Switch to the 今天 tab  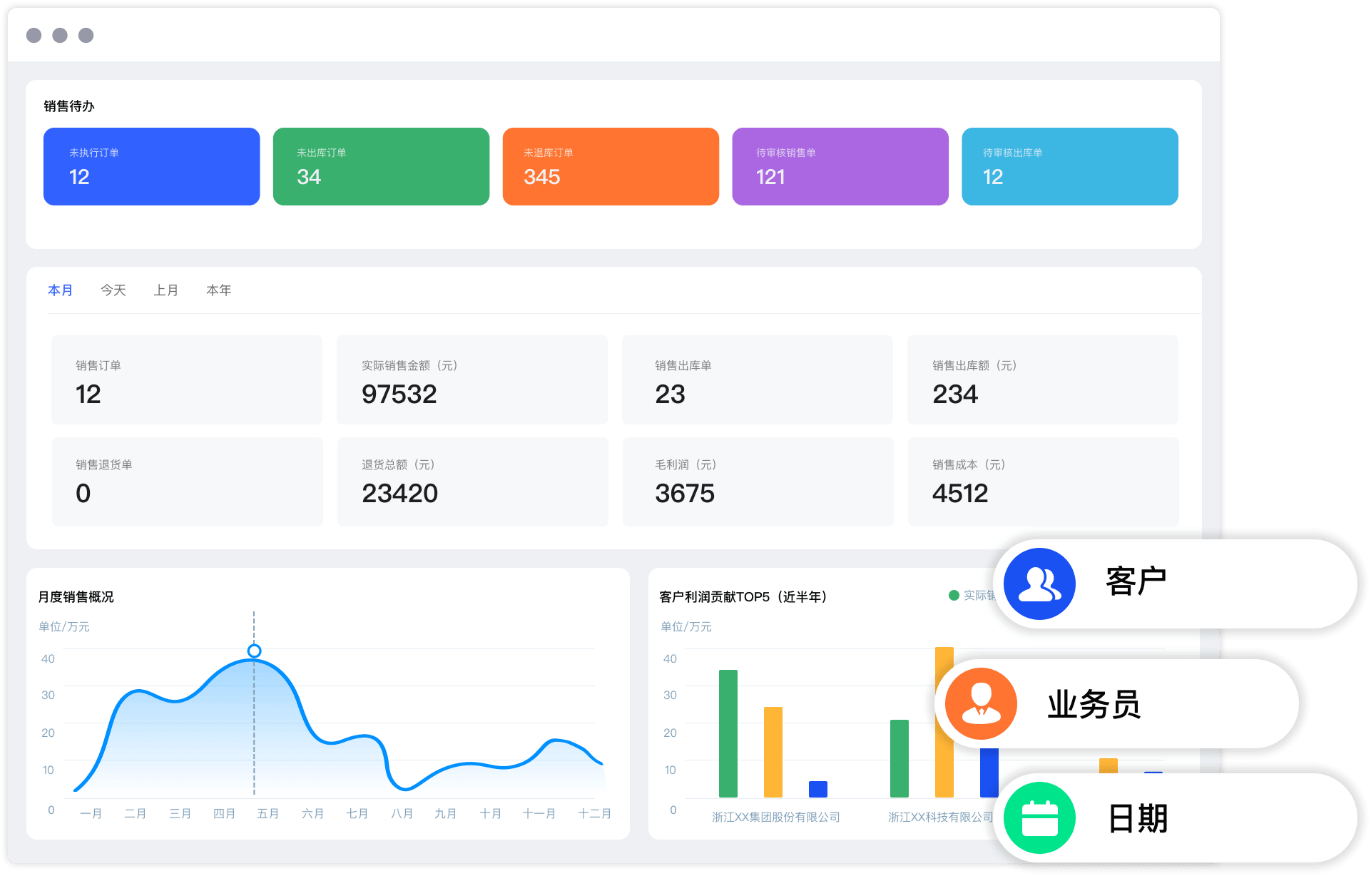click(113, 290)
